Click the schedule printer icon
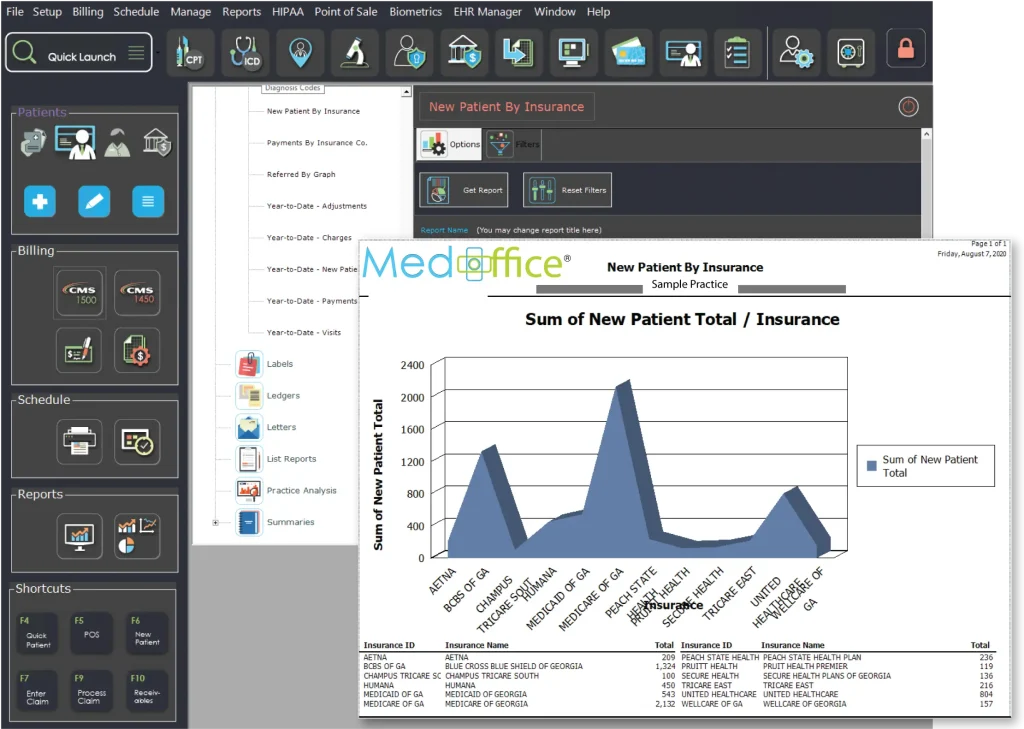1024x729 pixels. pos(80,441)
